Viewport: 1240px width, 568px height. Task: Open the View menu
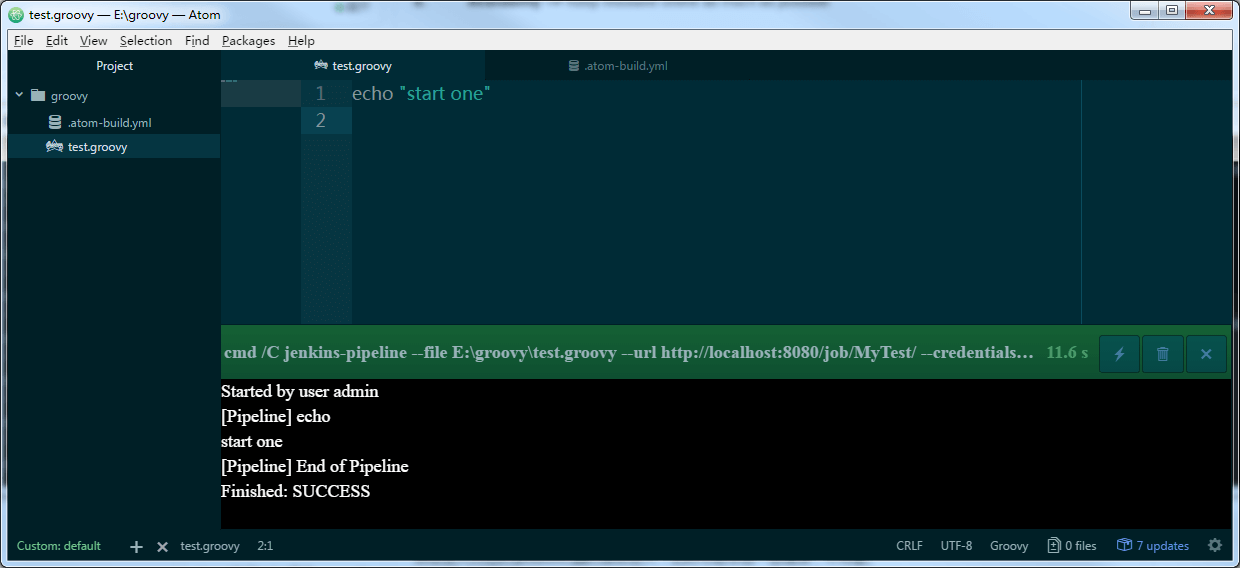point(93,41)
